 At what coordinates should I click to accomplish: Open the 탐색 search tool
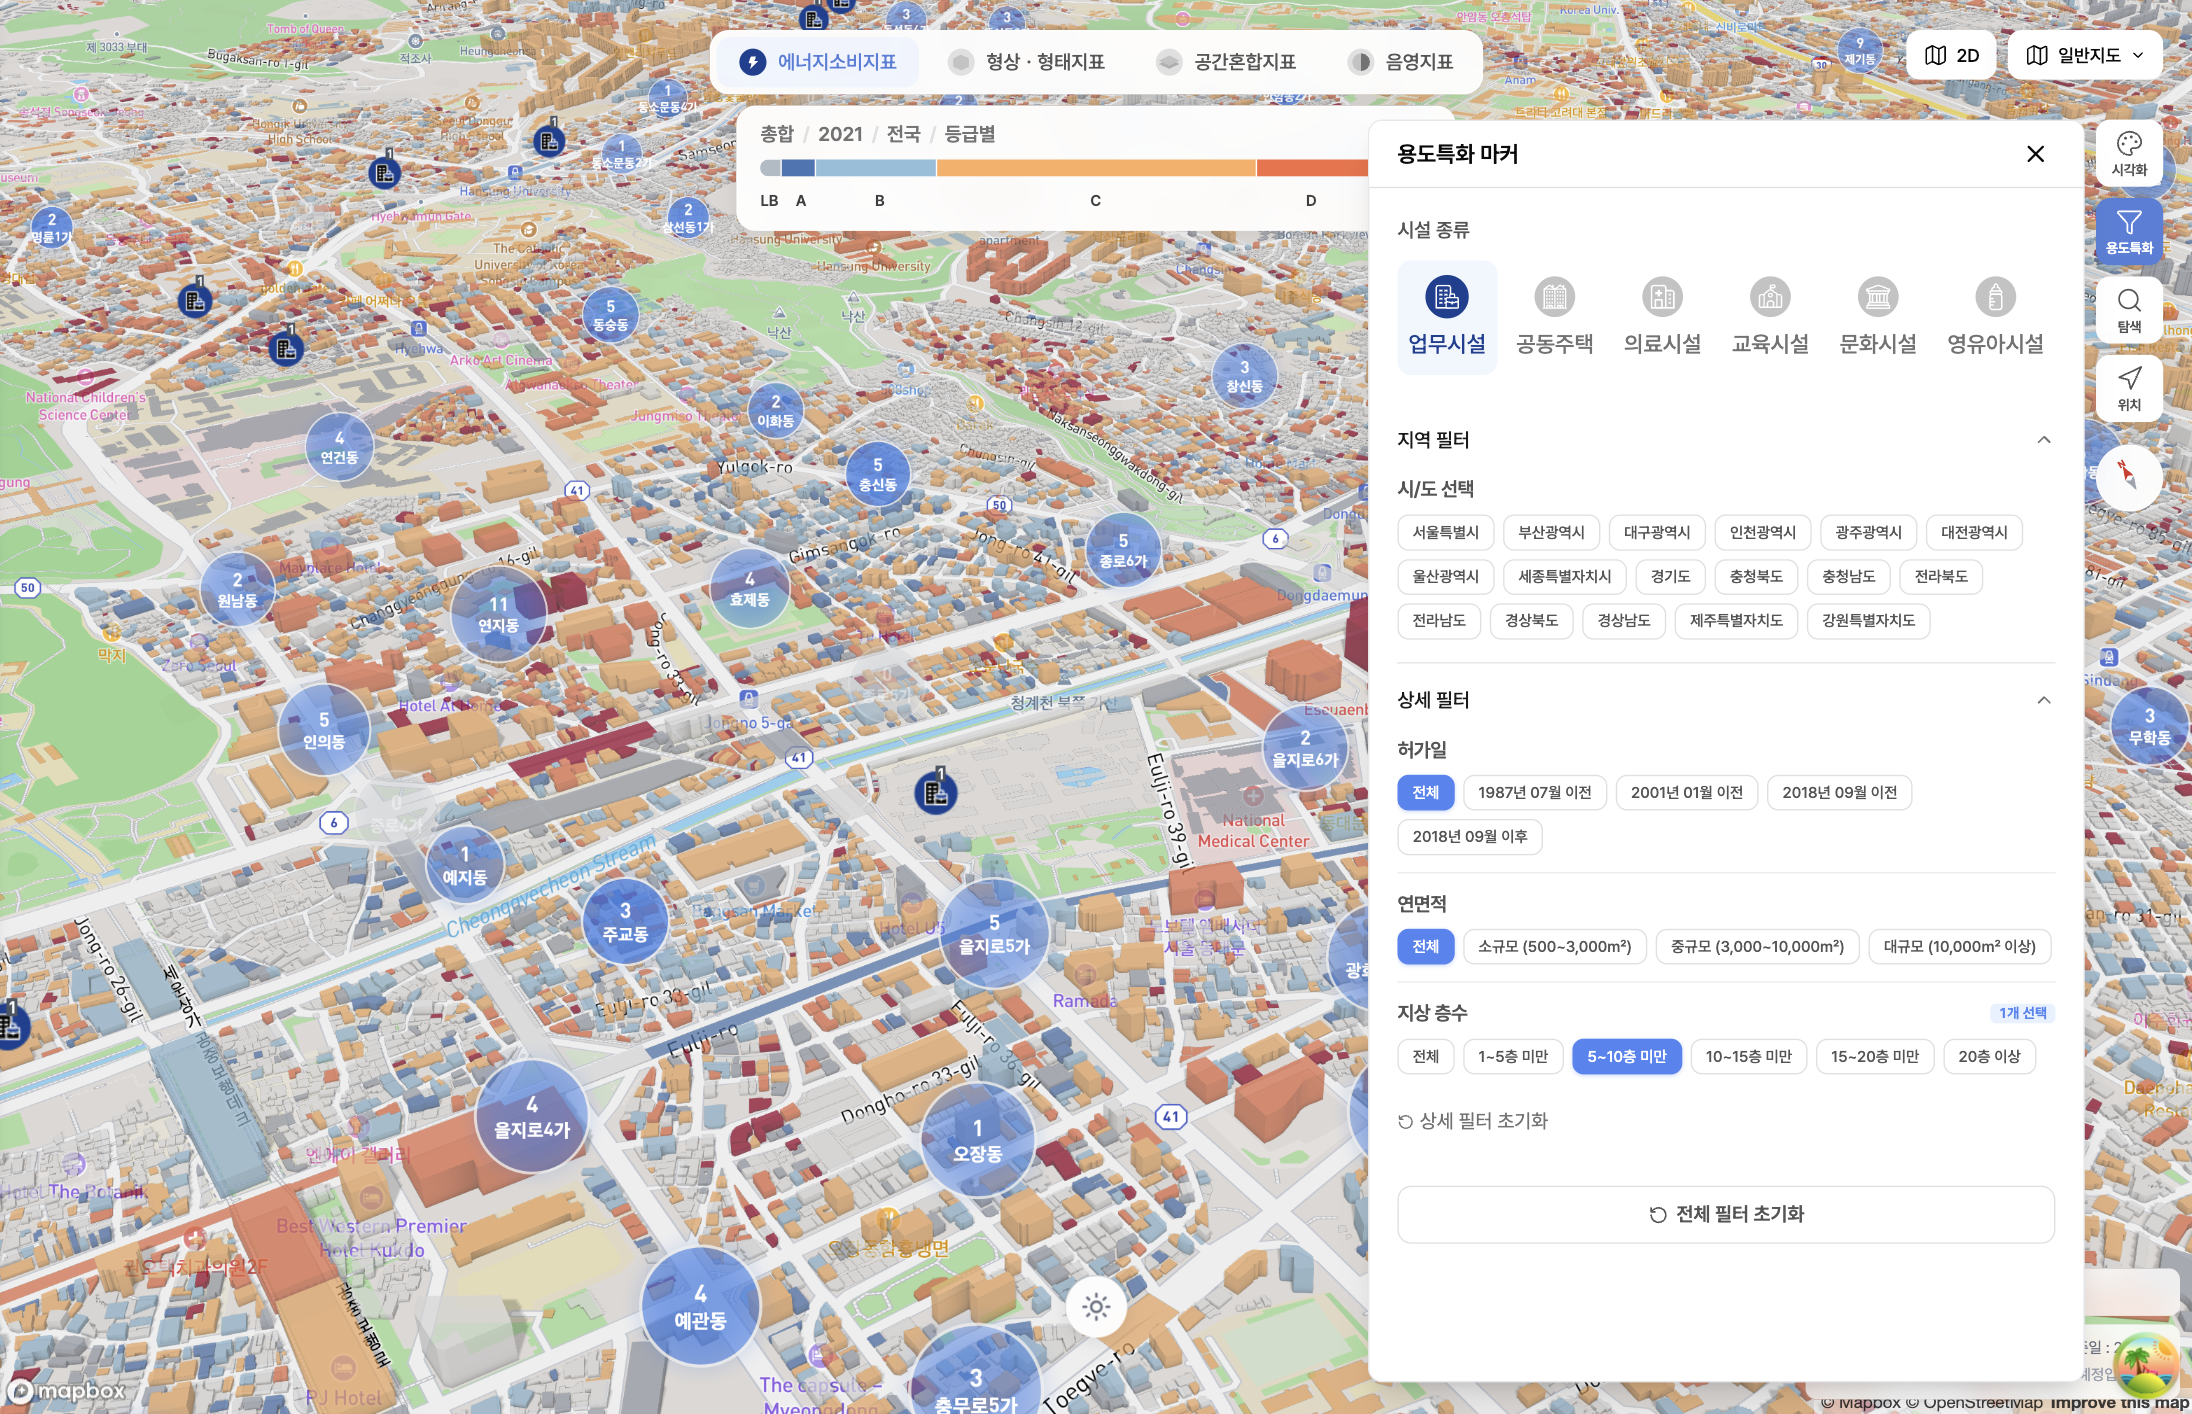coord(2129,310)
